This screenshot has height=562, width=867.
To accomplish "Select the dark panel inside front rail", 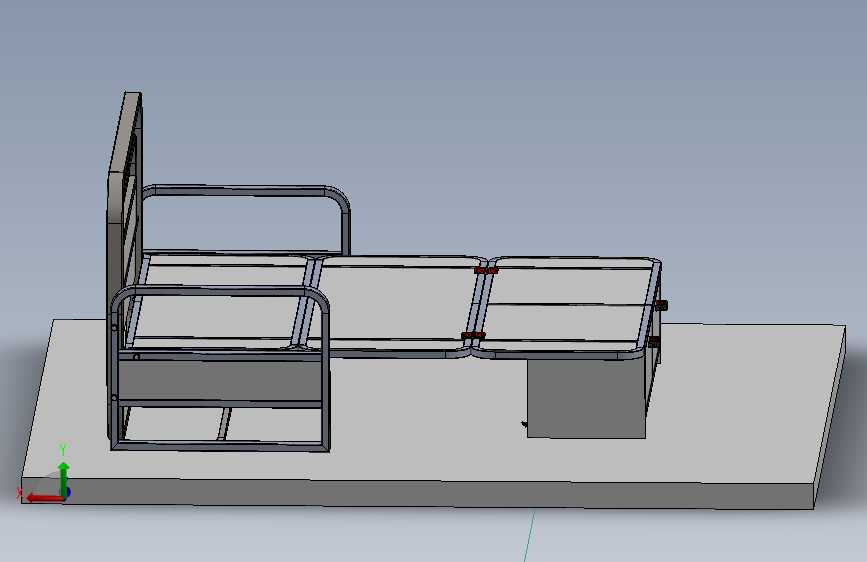I will coord(220,381).
